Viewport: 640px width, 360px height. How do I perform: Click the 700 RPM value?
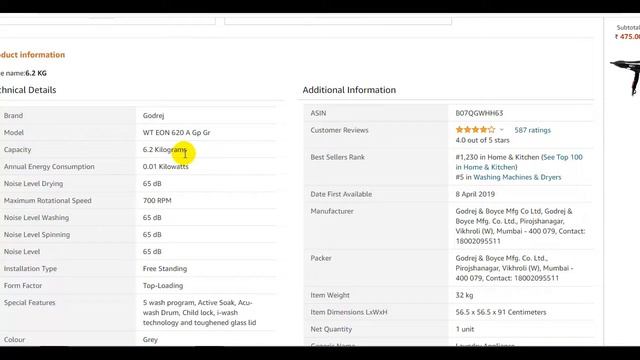tap(157, 201)
